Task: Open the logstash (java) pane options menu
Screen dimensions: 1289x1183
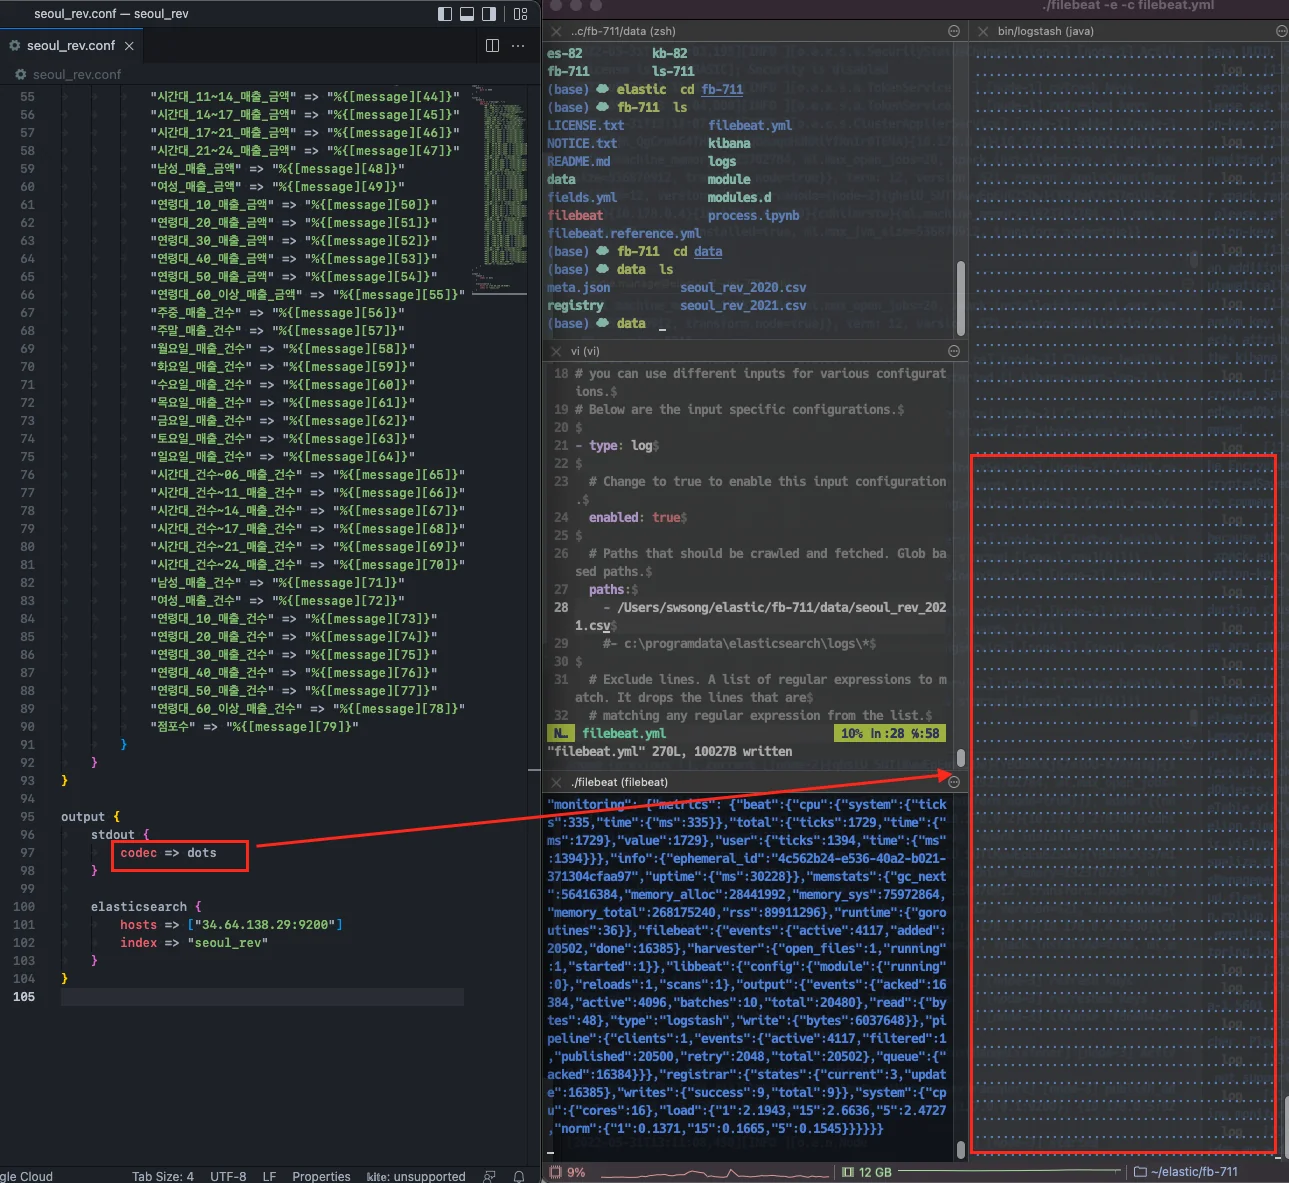Action: coord(1282,32)
